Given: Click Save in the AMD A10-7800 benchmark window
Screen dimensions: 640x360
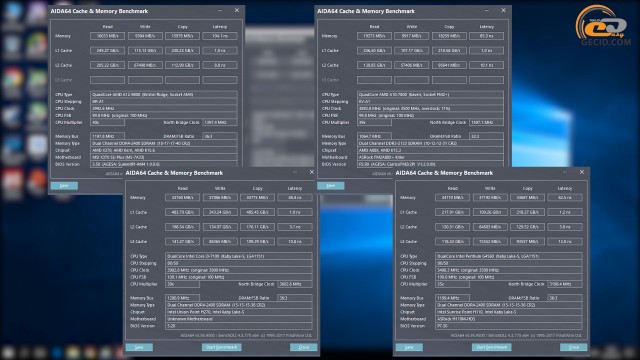Looking at the screenshot, I should (x=331, y=186).
